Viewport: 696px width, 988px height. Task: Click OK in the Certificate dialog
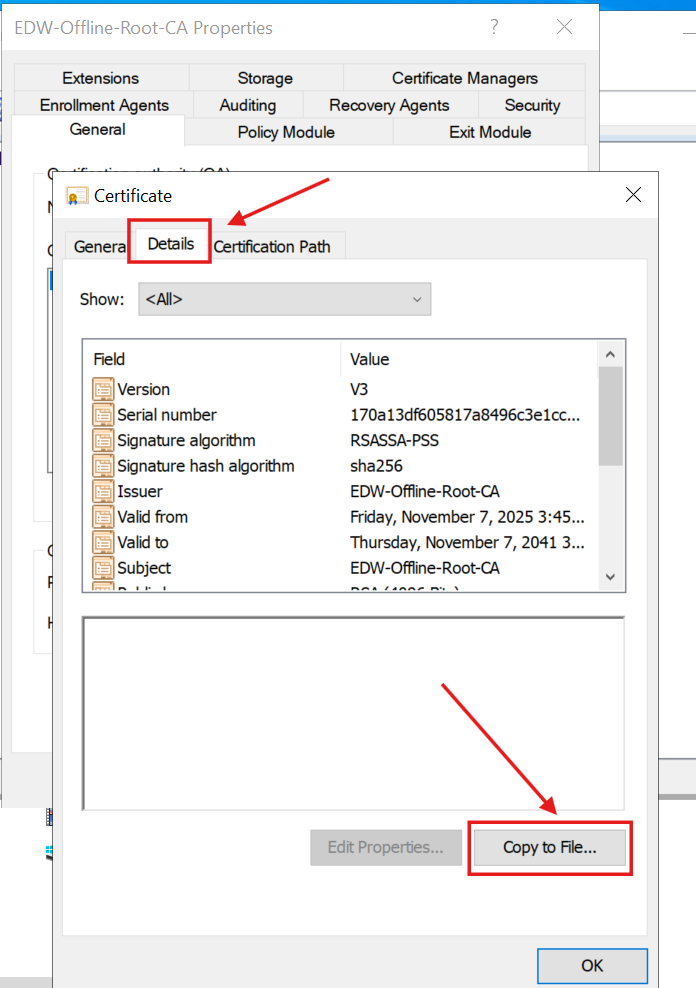click(592, 966)
